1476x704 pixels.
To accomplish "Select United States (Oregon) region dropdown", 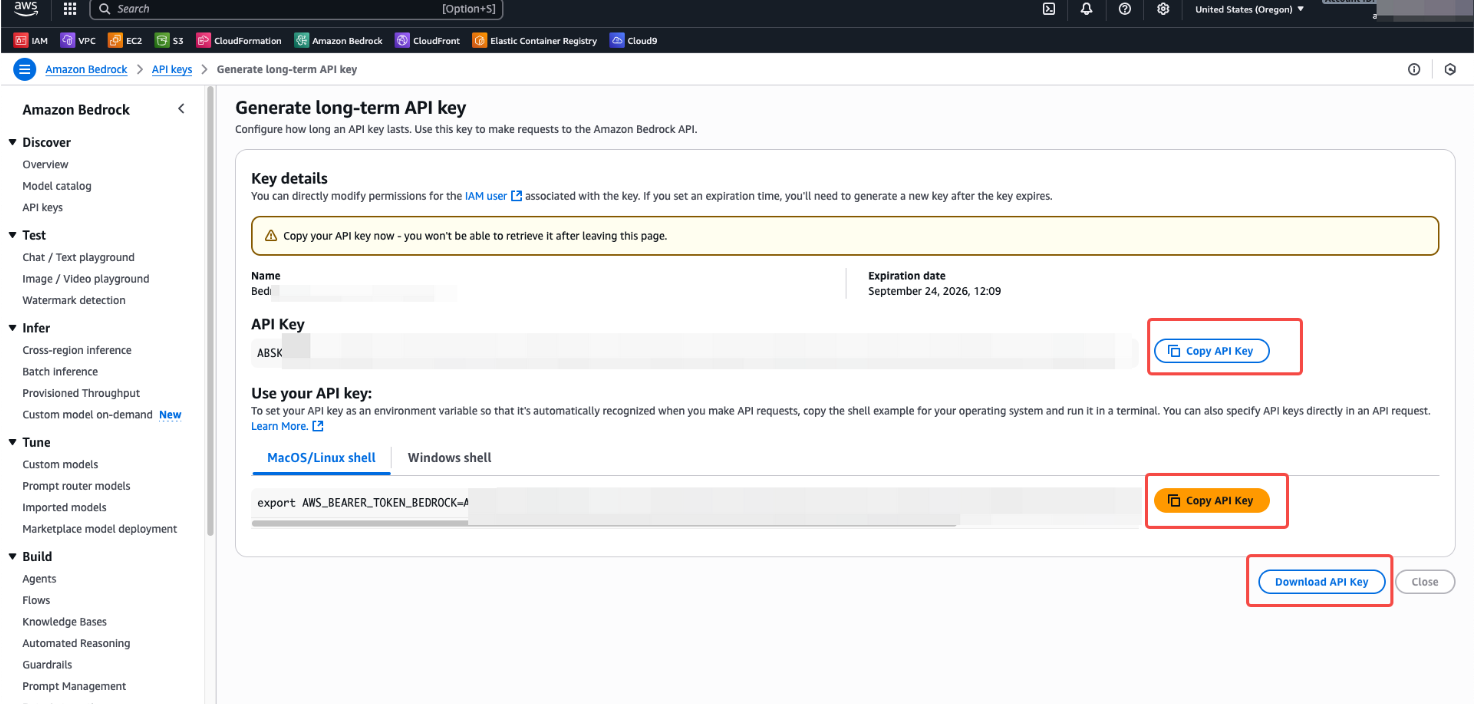I will pyautogui.click(x=1250, y=9).
